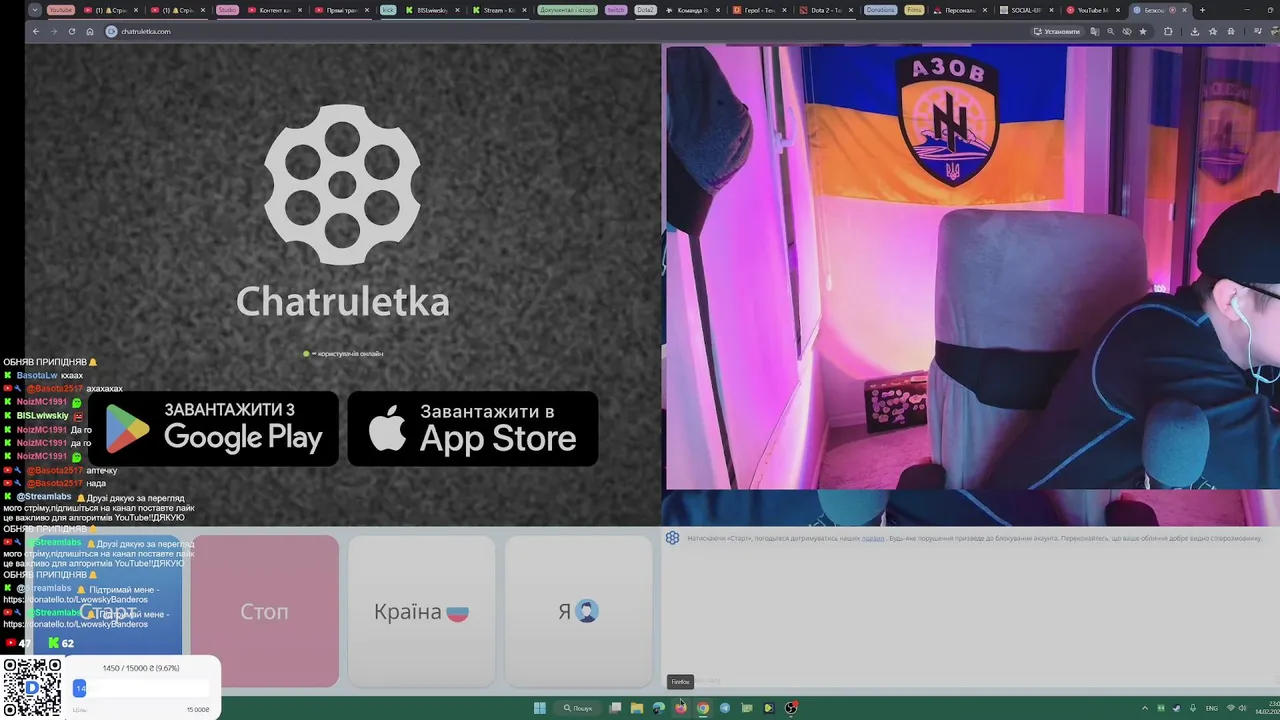
Task: Open File Explorer from the taskbar
Action: 637,708
